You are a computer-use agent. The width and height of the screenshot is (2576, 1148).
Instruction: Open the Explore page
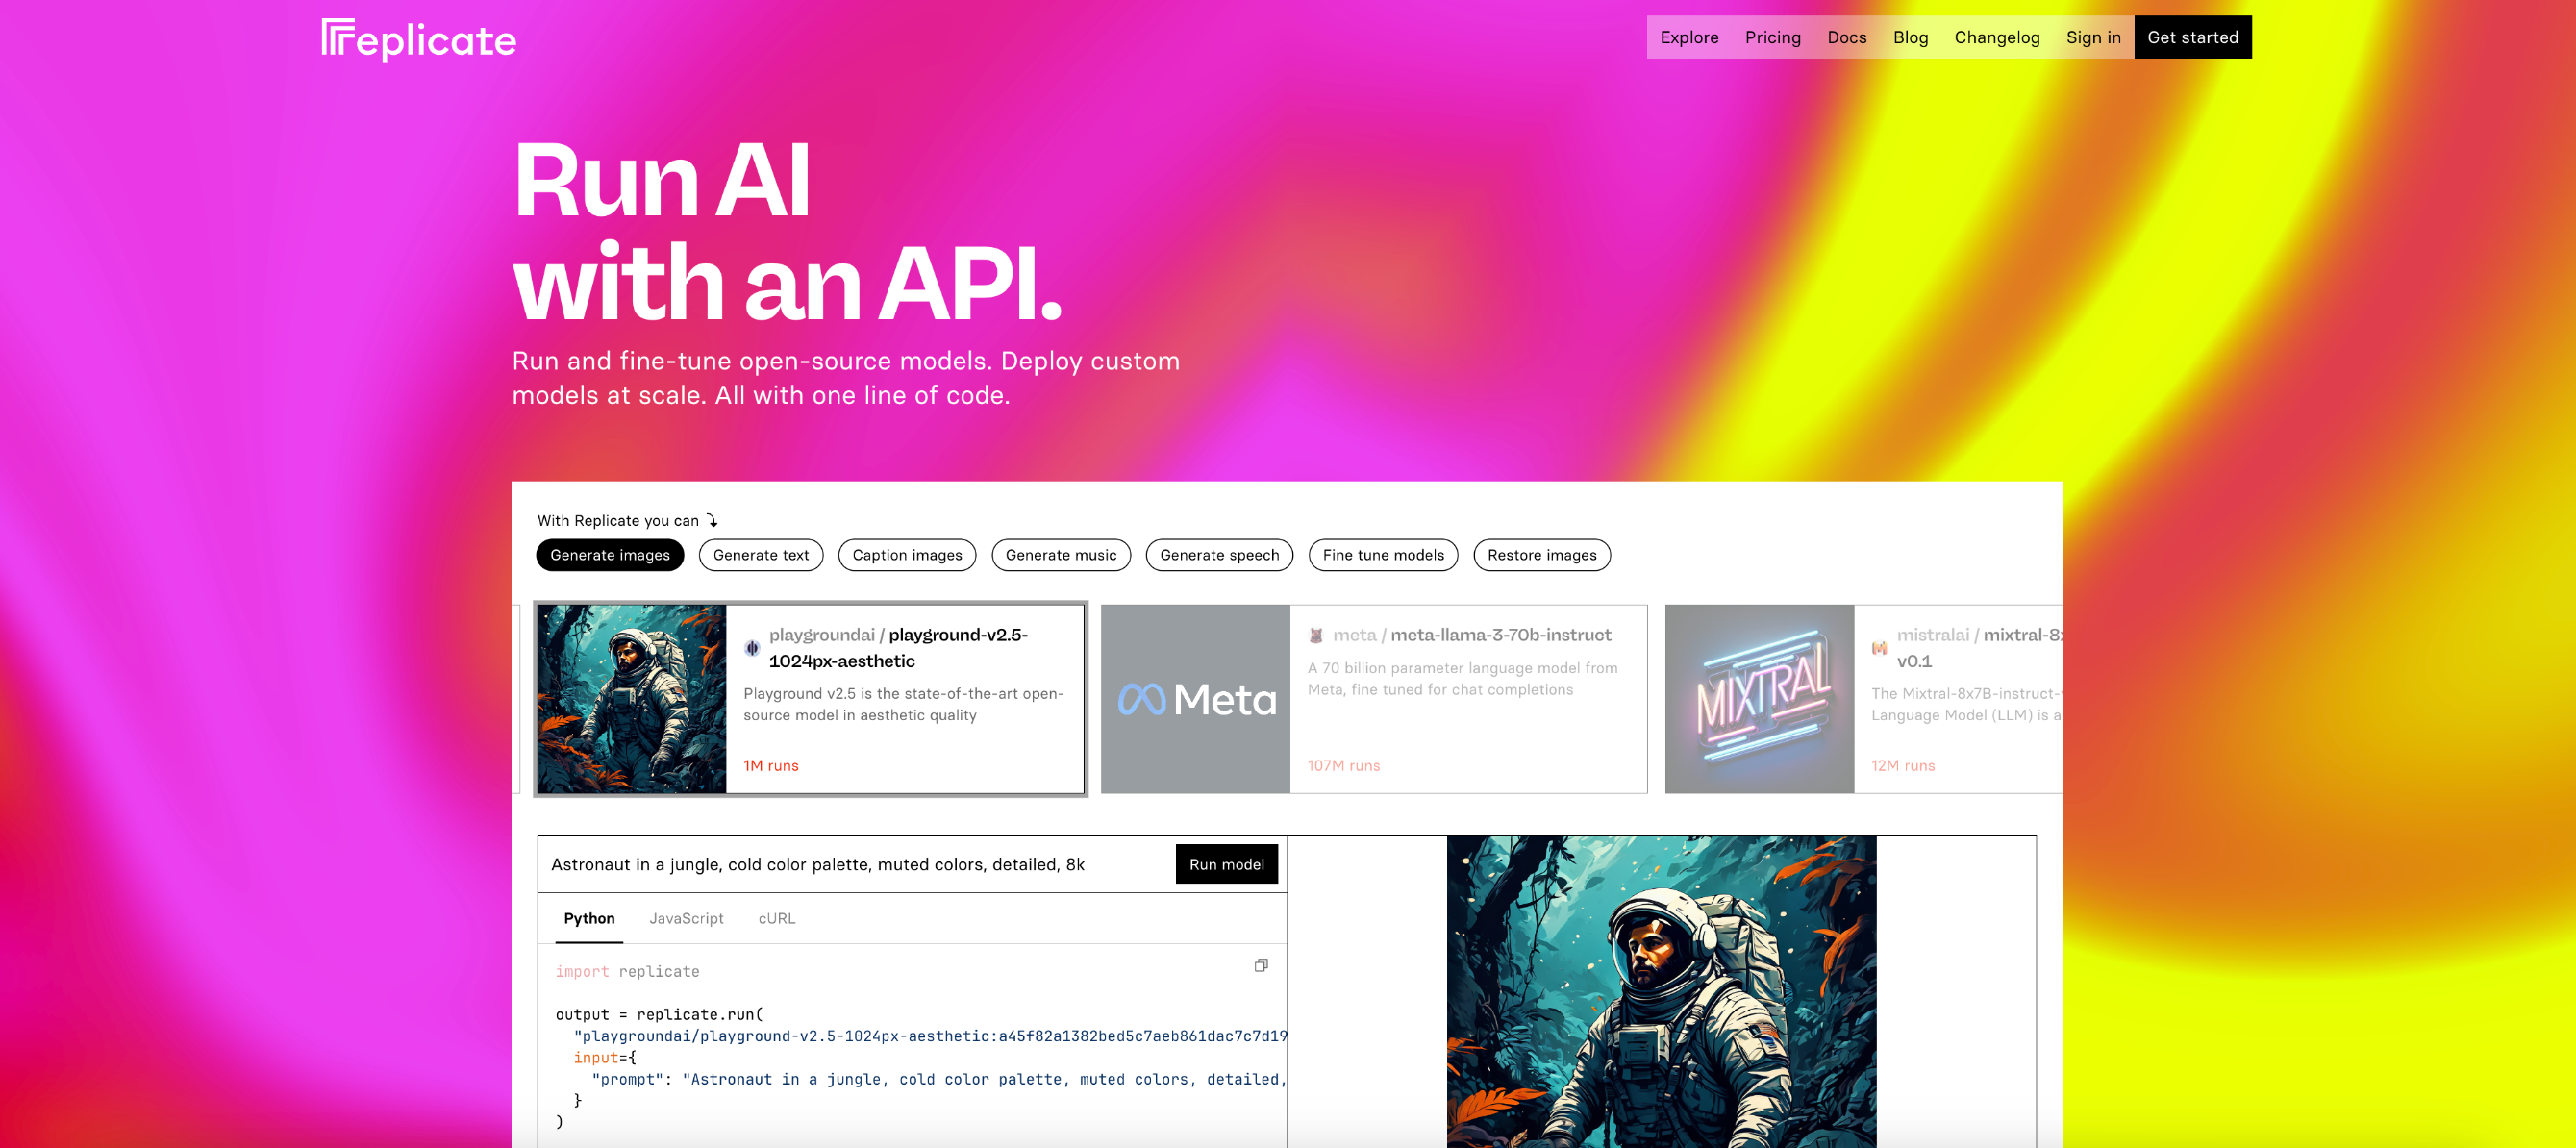click(x=1689, y=37)
